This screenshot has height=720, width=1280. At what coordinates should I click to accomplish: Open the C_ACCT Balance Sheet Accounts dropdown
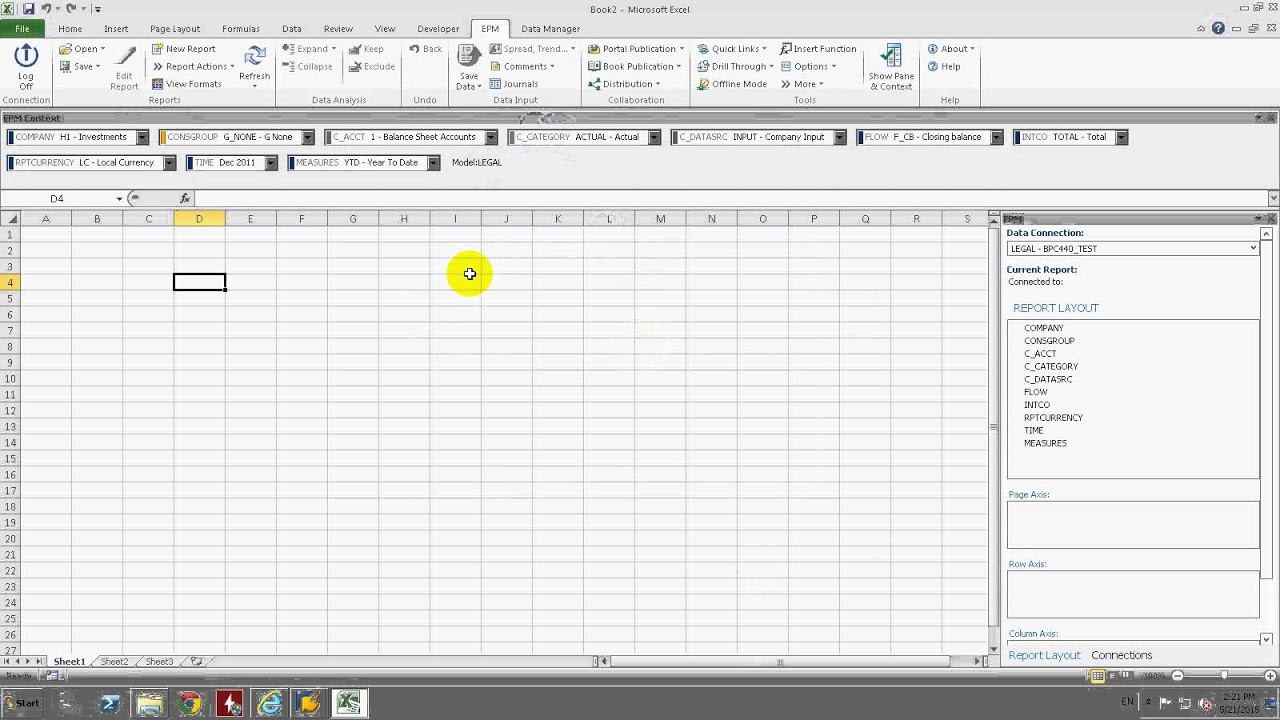(491, 137)
